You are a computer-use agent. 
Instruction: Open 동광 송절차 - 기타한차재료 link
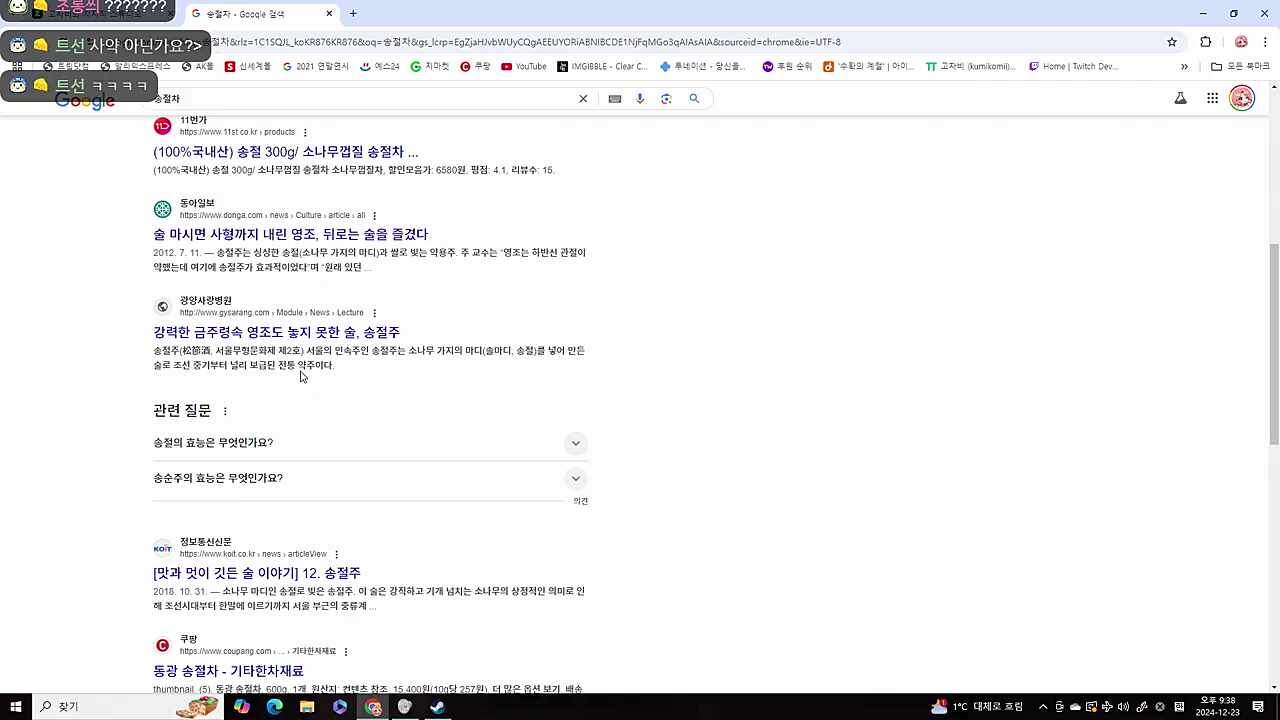[228, 671]
